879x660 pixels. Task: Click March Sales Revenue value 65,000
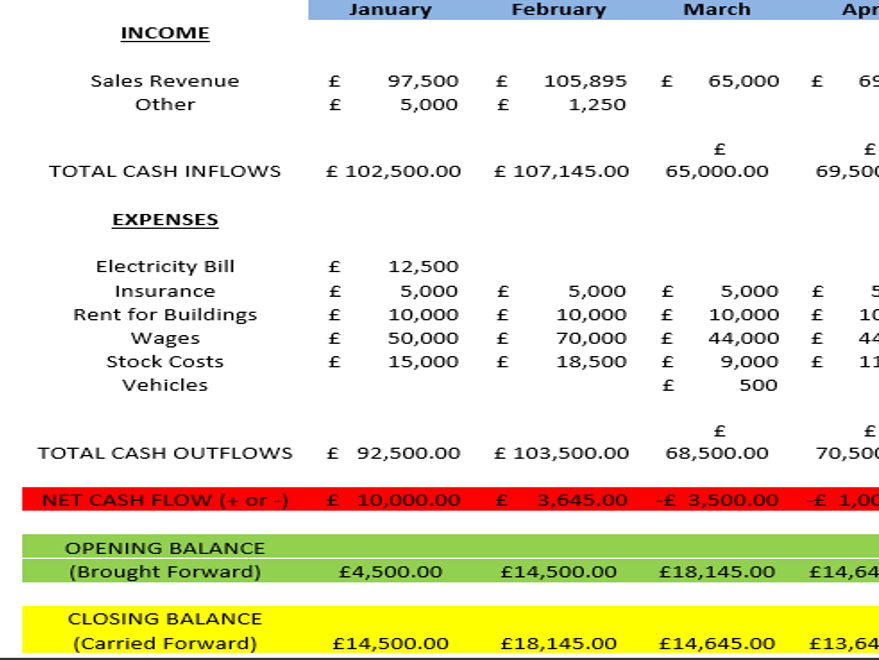pyautogui.click(x=744, y=81)
